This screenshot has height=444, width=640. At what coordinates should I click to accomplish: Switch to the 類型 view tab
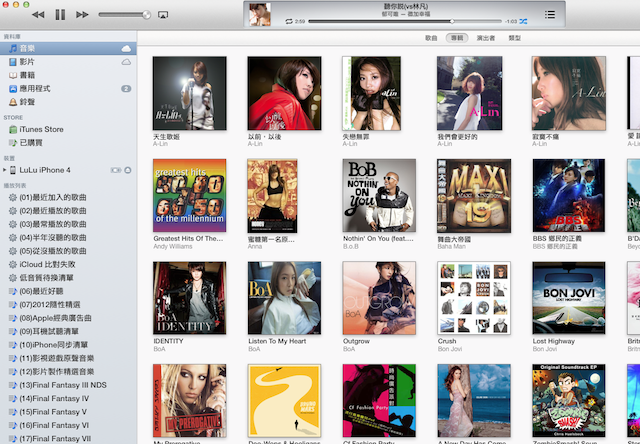514,38
